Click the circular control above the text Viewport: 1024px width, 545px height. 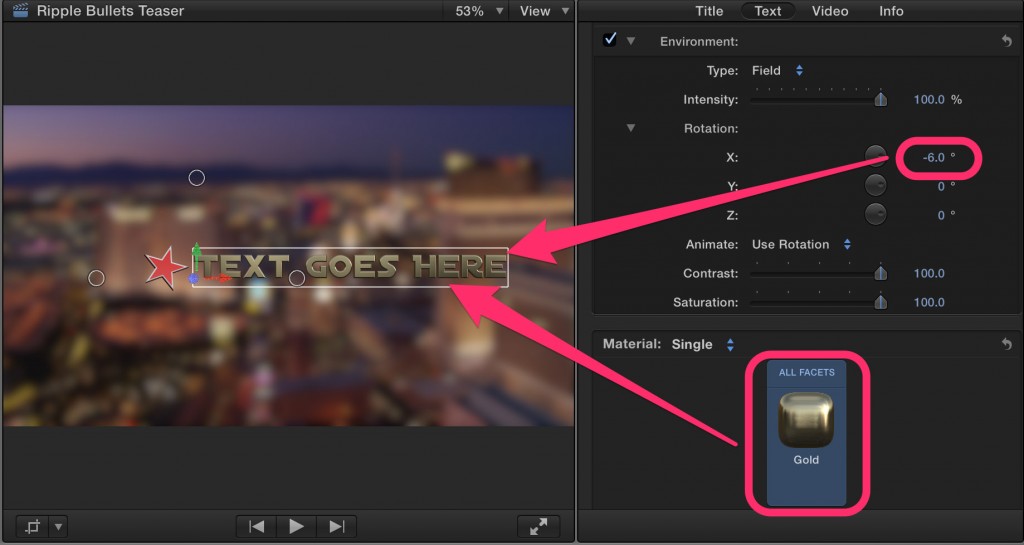pyautogui.click(x=197, y=178)
